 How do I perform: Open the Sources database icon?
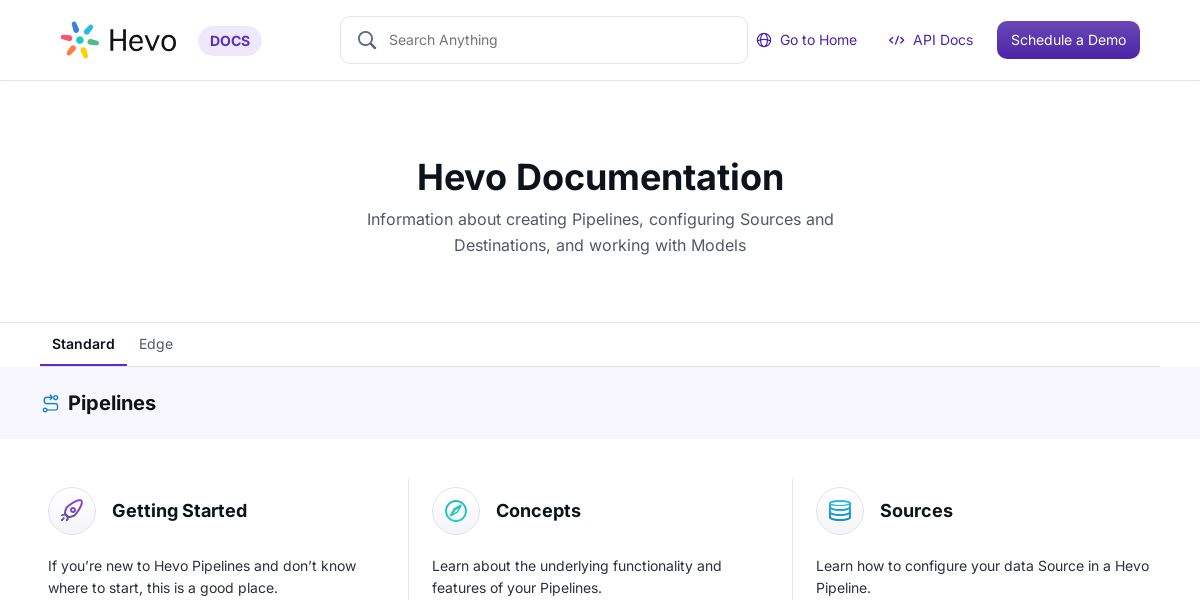840,511
